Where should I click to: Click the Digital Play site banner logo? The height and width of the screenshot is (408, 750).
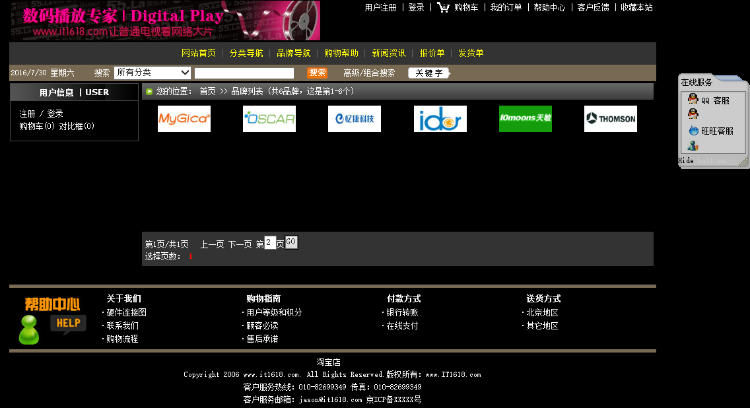[x=165, y=20]
